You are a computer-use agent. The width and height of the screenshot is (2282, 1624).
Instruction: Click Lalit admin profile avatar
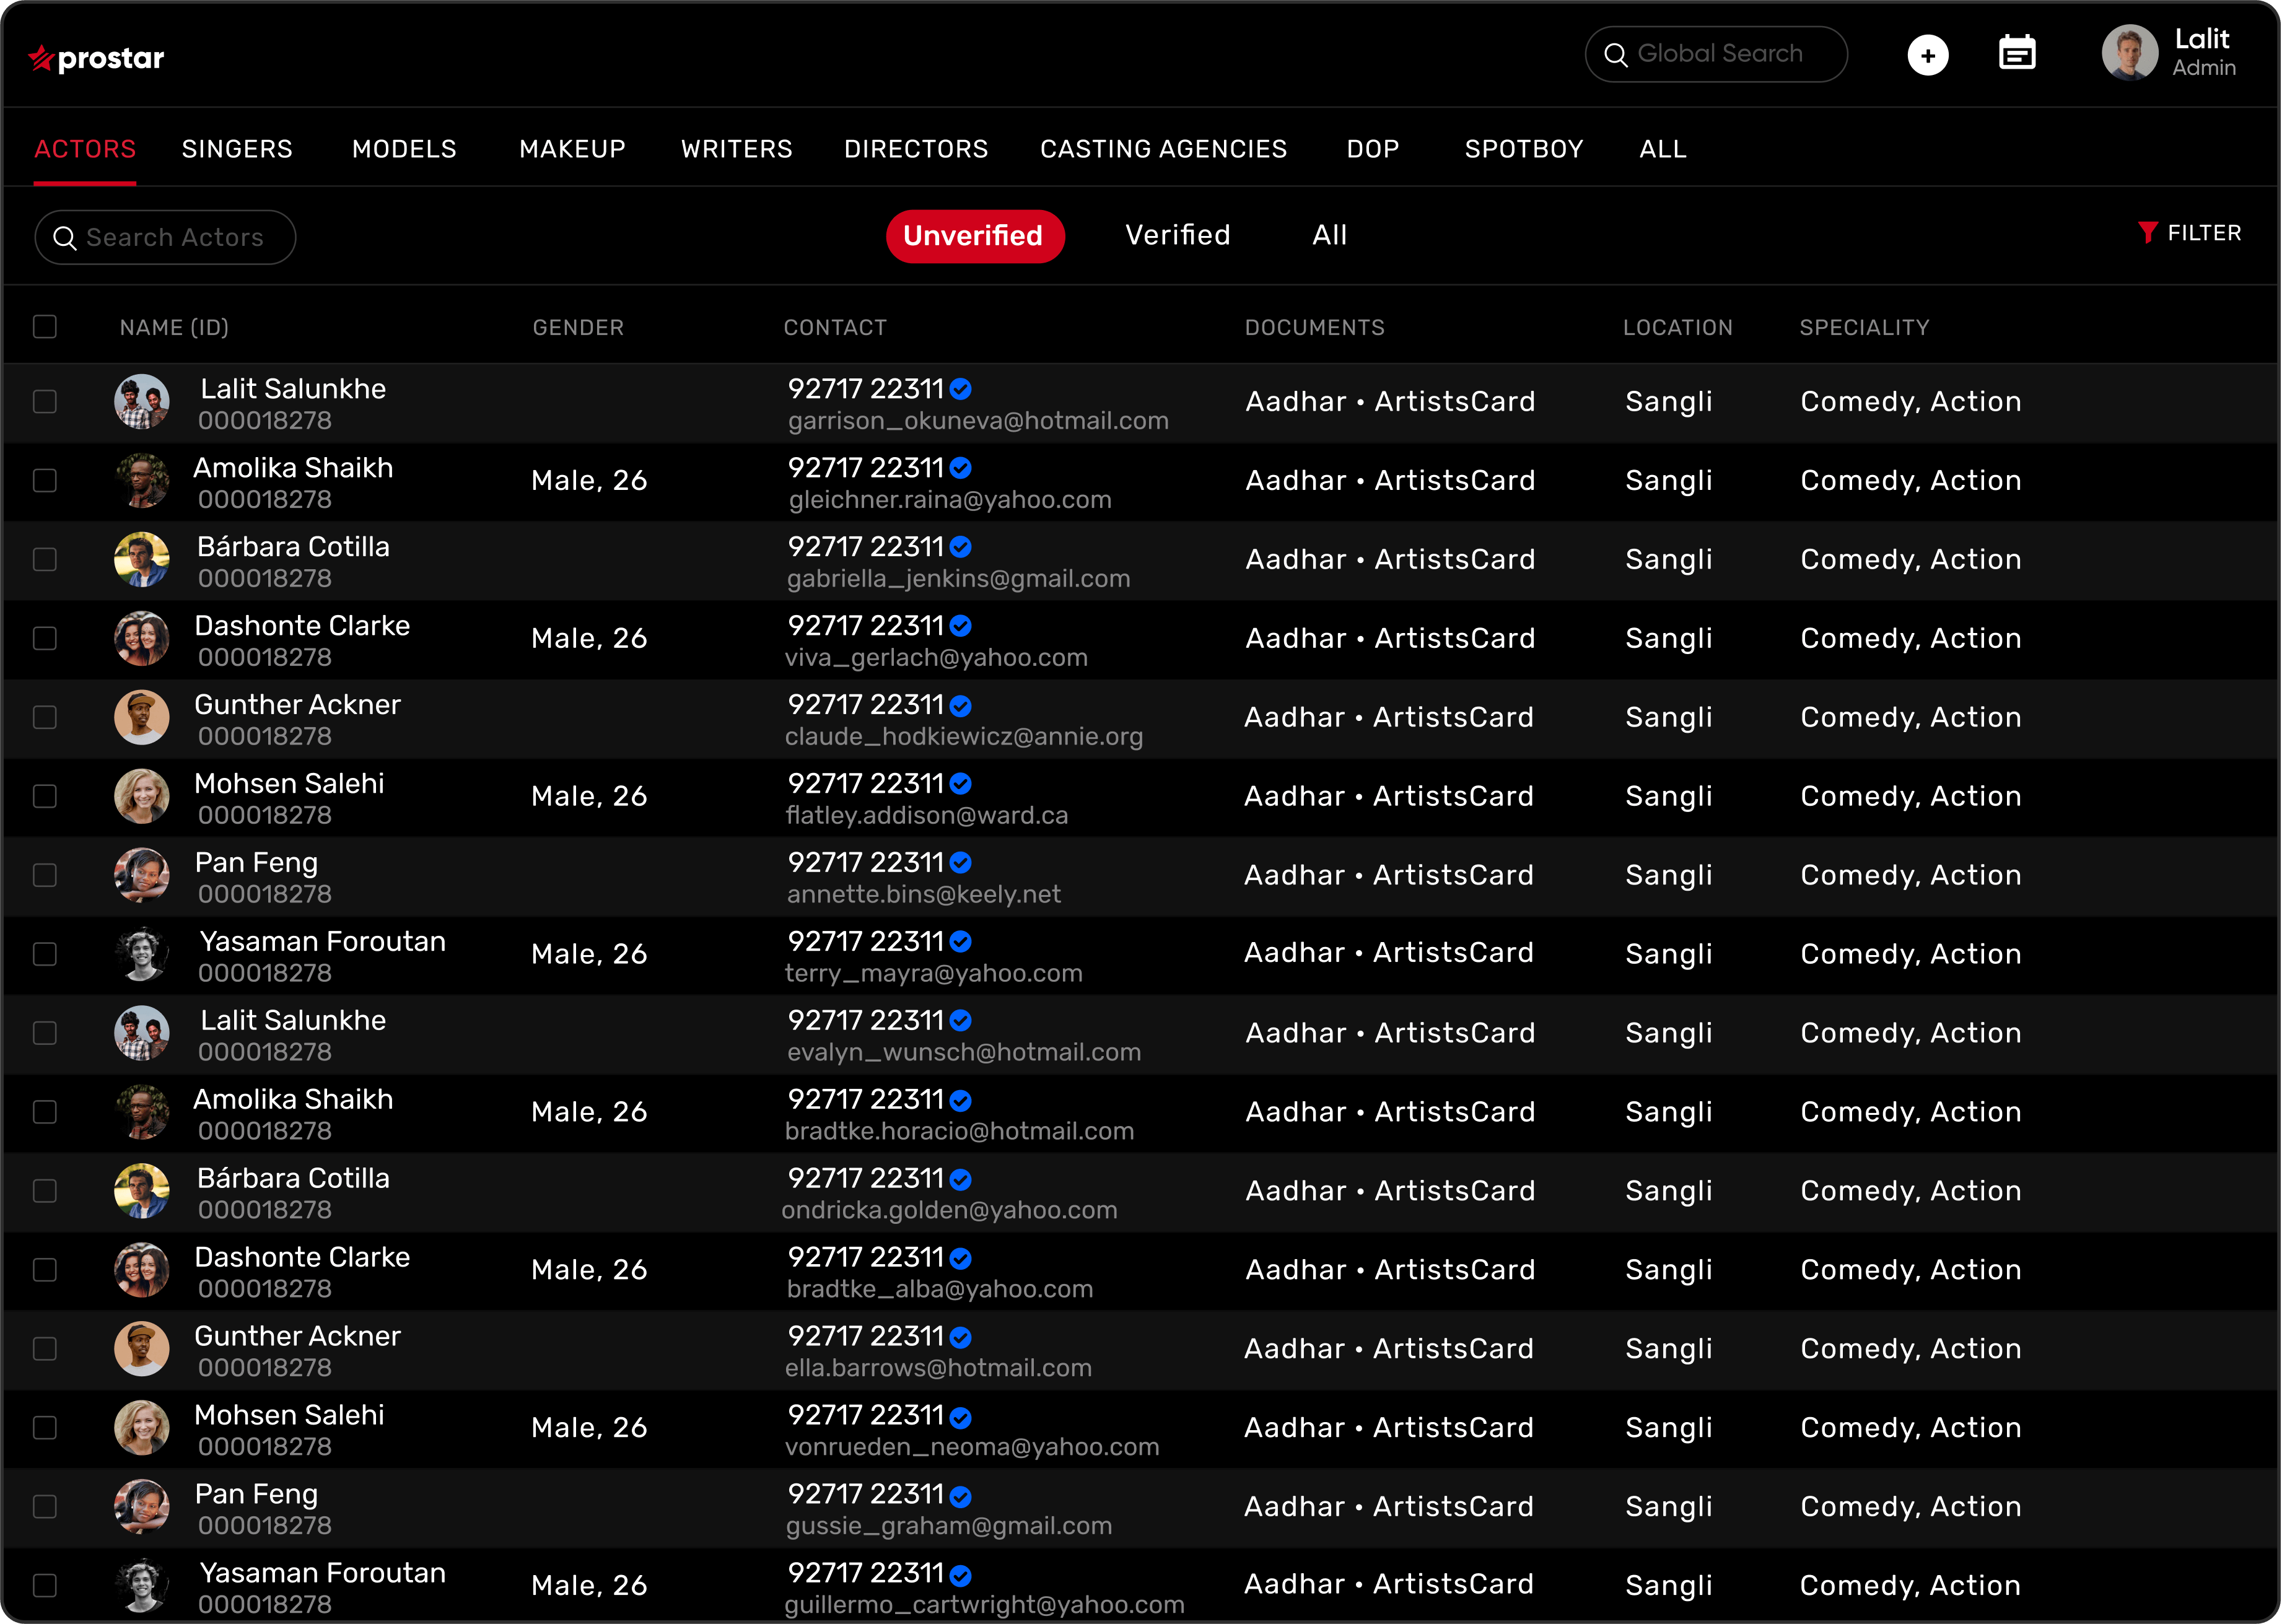coord(2129,53)
